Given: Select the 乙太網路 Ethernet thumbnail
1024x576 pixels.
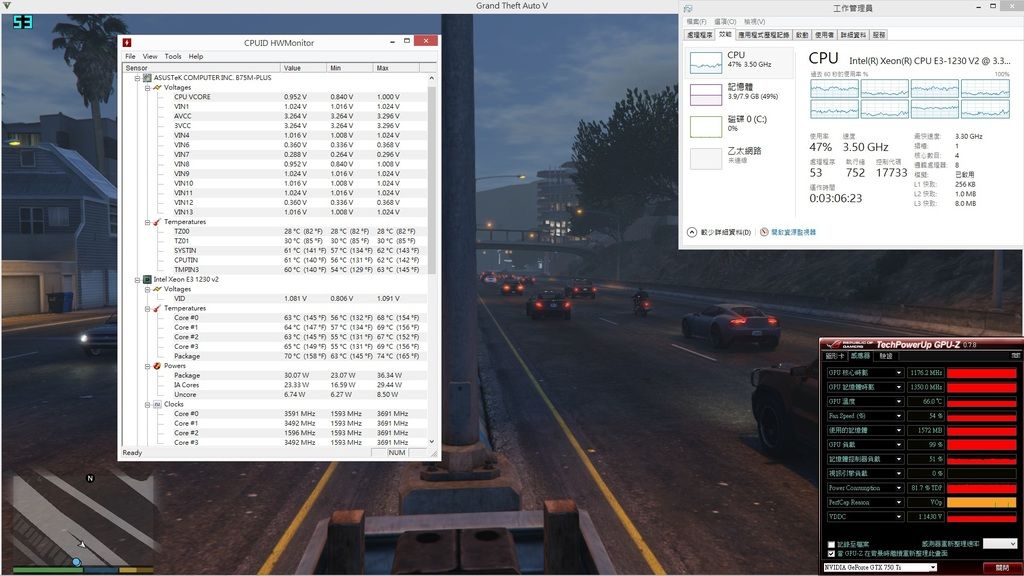Looking at the screenshot, I should tap(706, 159).
